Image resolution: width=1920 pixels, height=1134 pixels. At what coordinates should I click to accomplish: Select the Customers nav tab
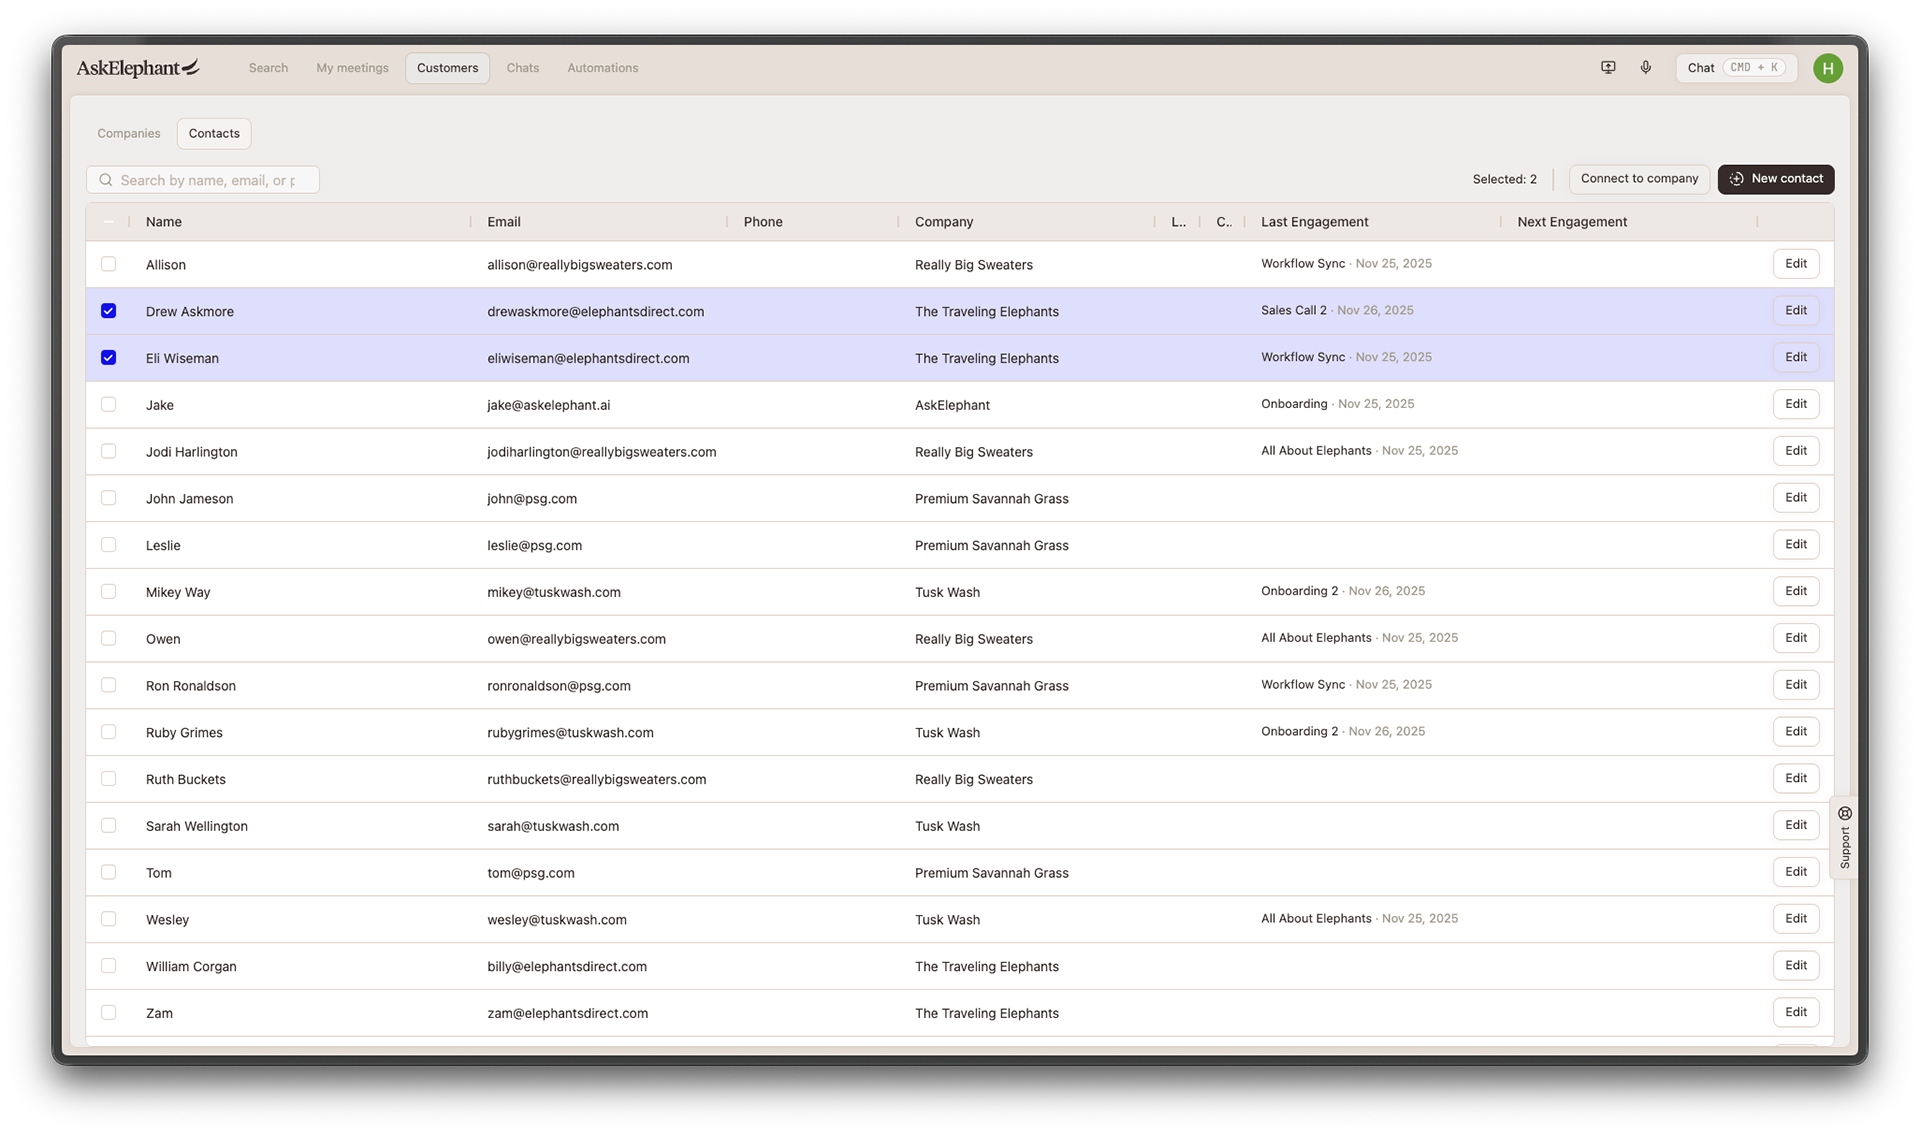coord(447,68)
